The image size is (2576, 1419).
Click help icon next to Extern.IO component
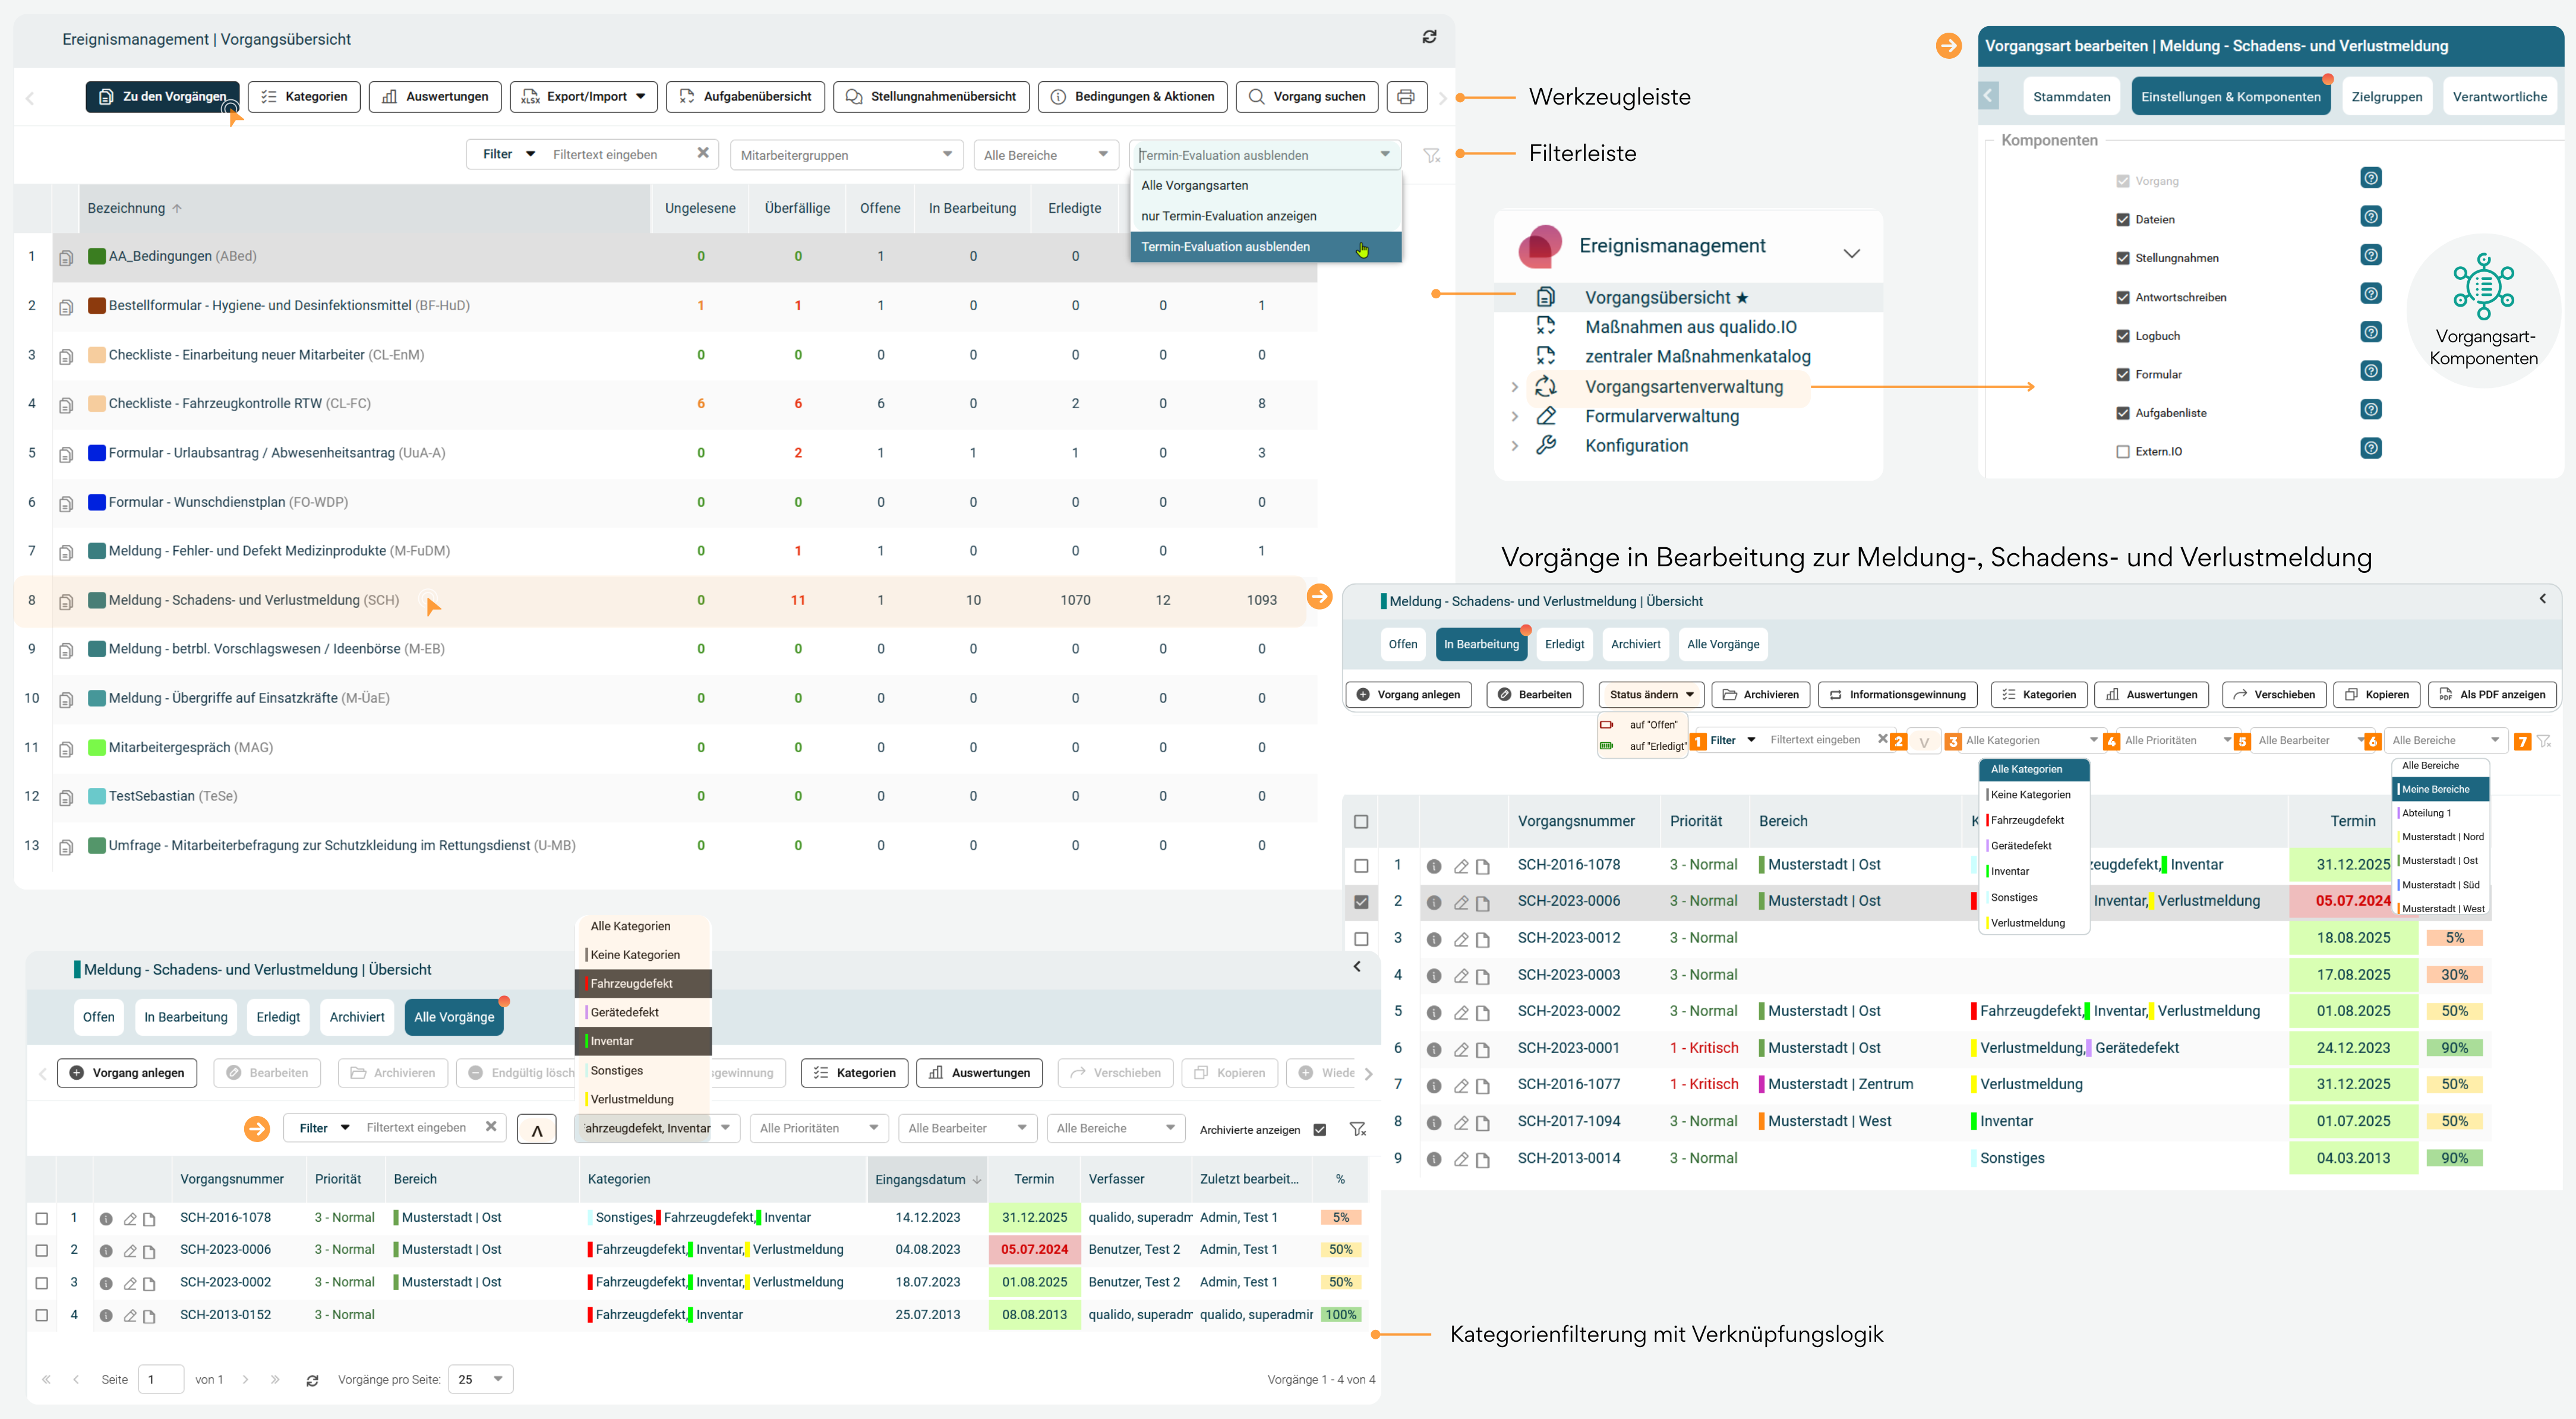point(2370,449)
